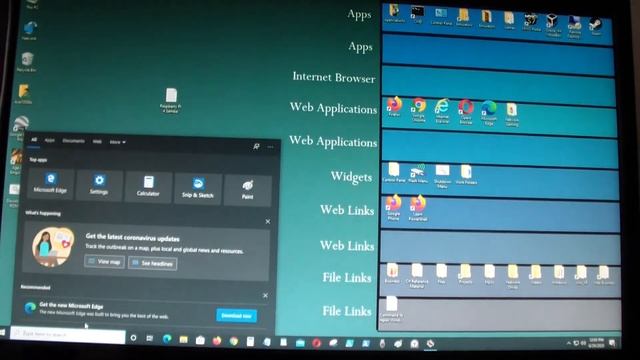Select Projects folder in File Links row
Viewport: 640px width, 360px height.
[x=465, y=273]
